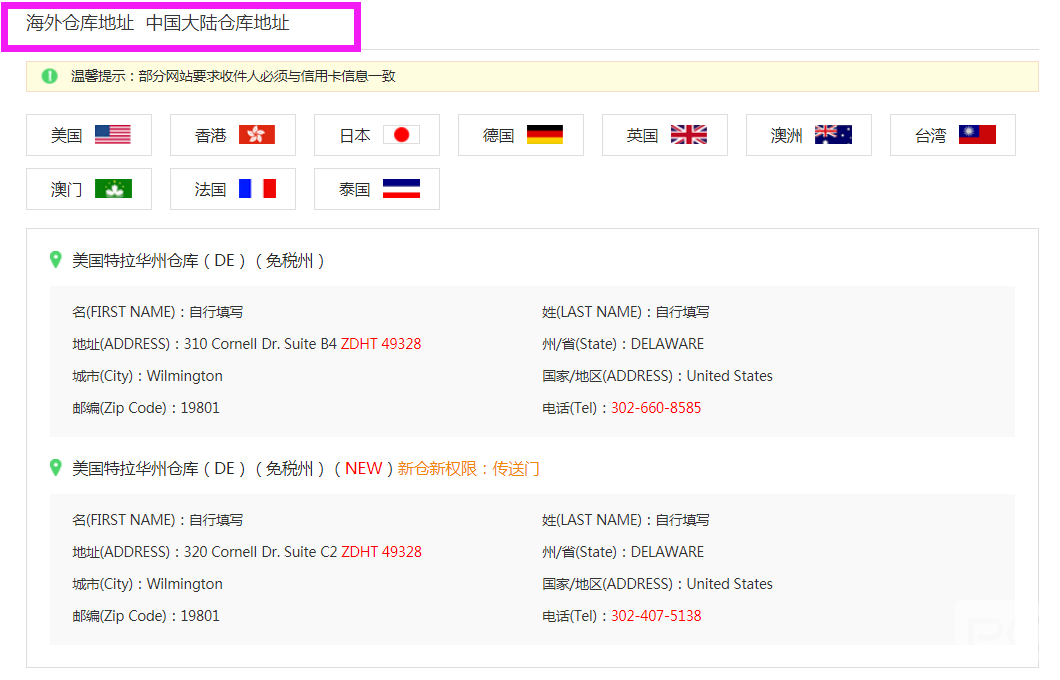Switch to 中国大陆仓库地址 tab
The height and width of the screenshot is (680, 1060).
click(217, 23)
